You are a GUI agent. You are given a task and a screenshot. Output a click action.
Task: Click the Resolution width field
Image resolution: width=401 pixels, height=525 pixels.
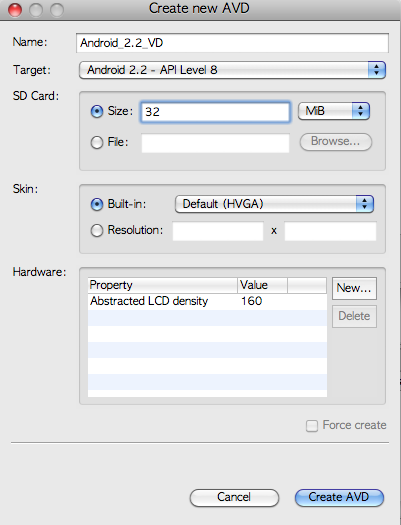pos(218,231)
